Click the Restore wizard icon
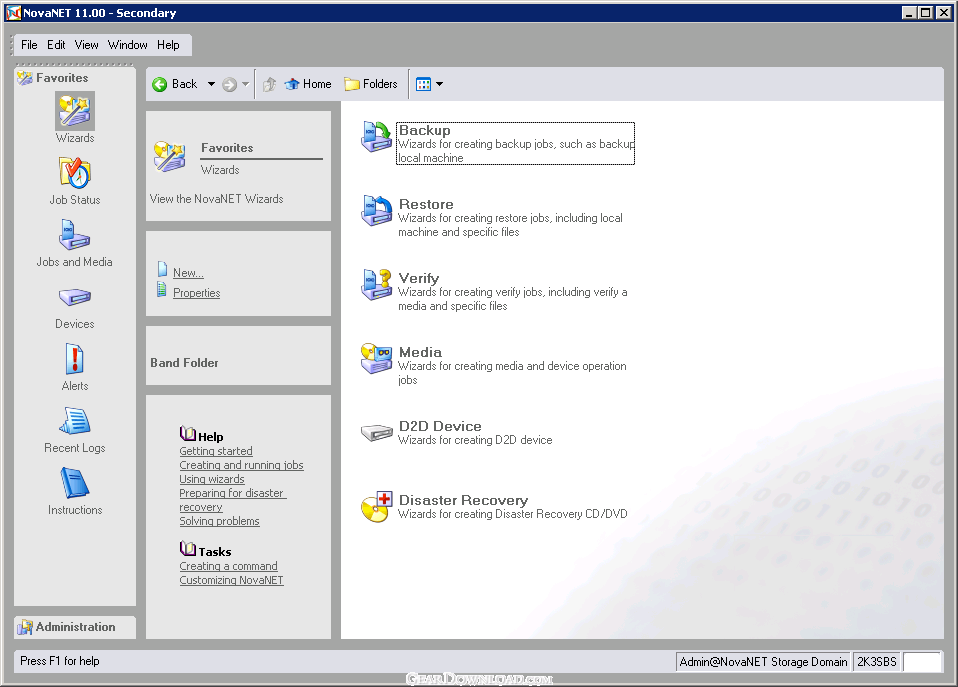This screenshot has width=958, height=687. pyautogui.click(x=376, y=210)
